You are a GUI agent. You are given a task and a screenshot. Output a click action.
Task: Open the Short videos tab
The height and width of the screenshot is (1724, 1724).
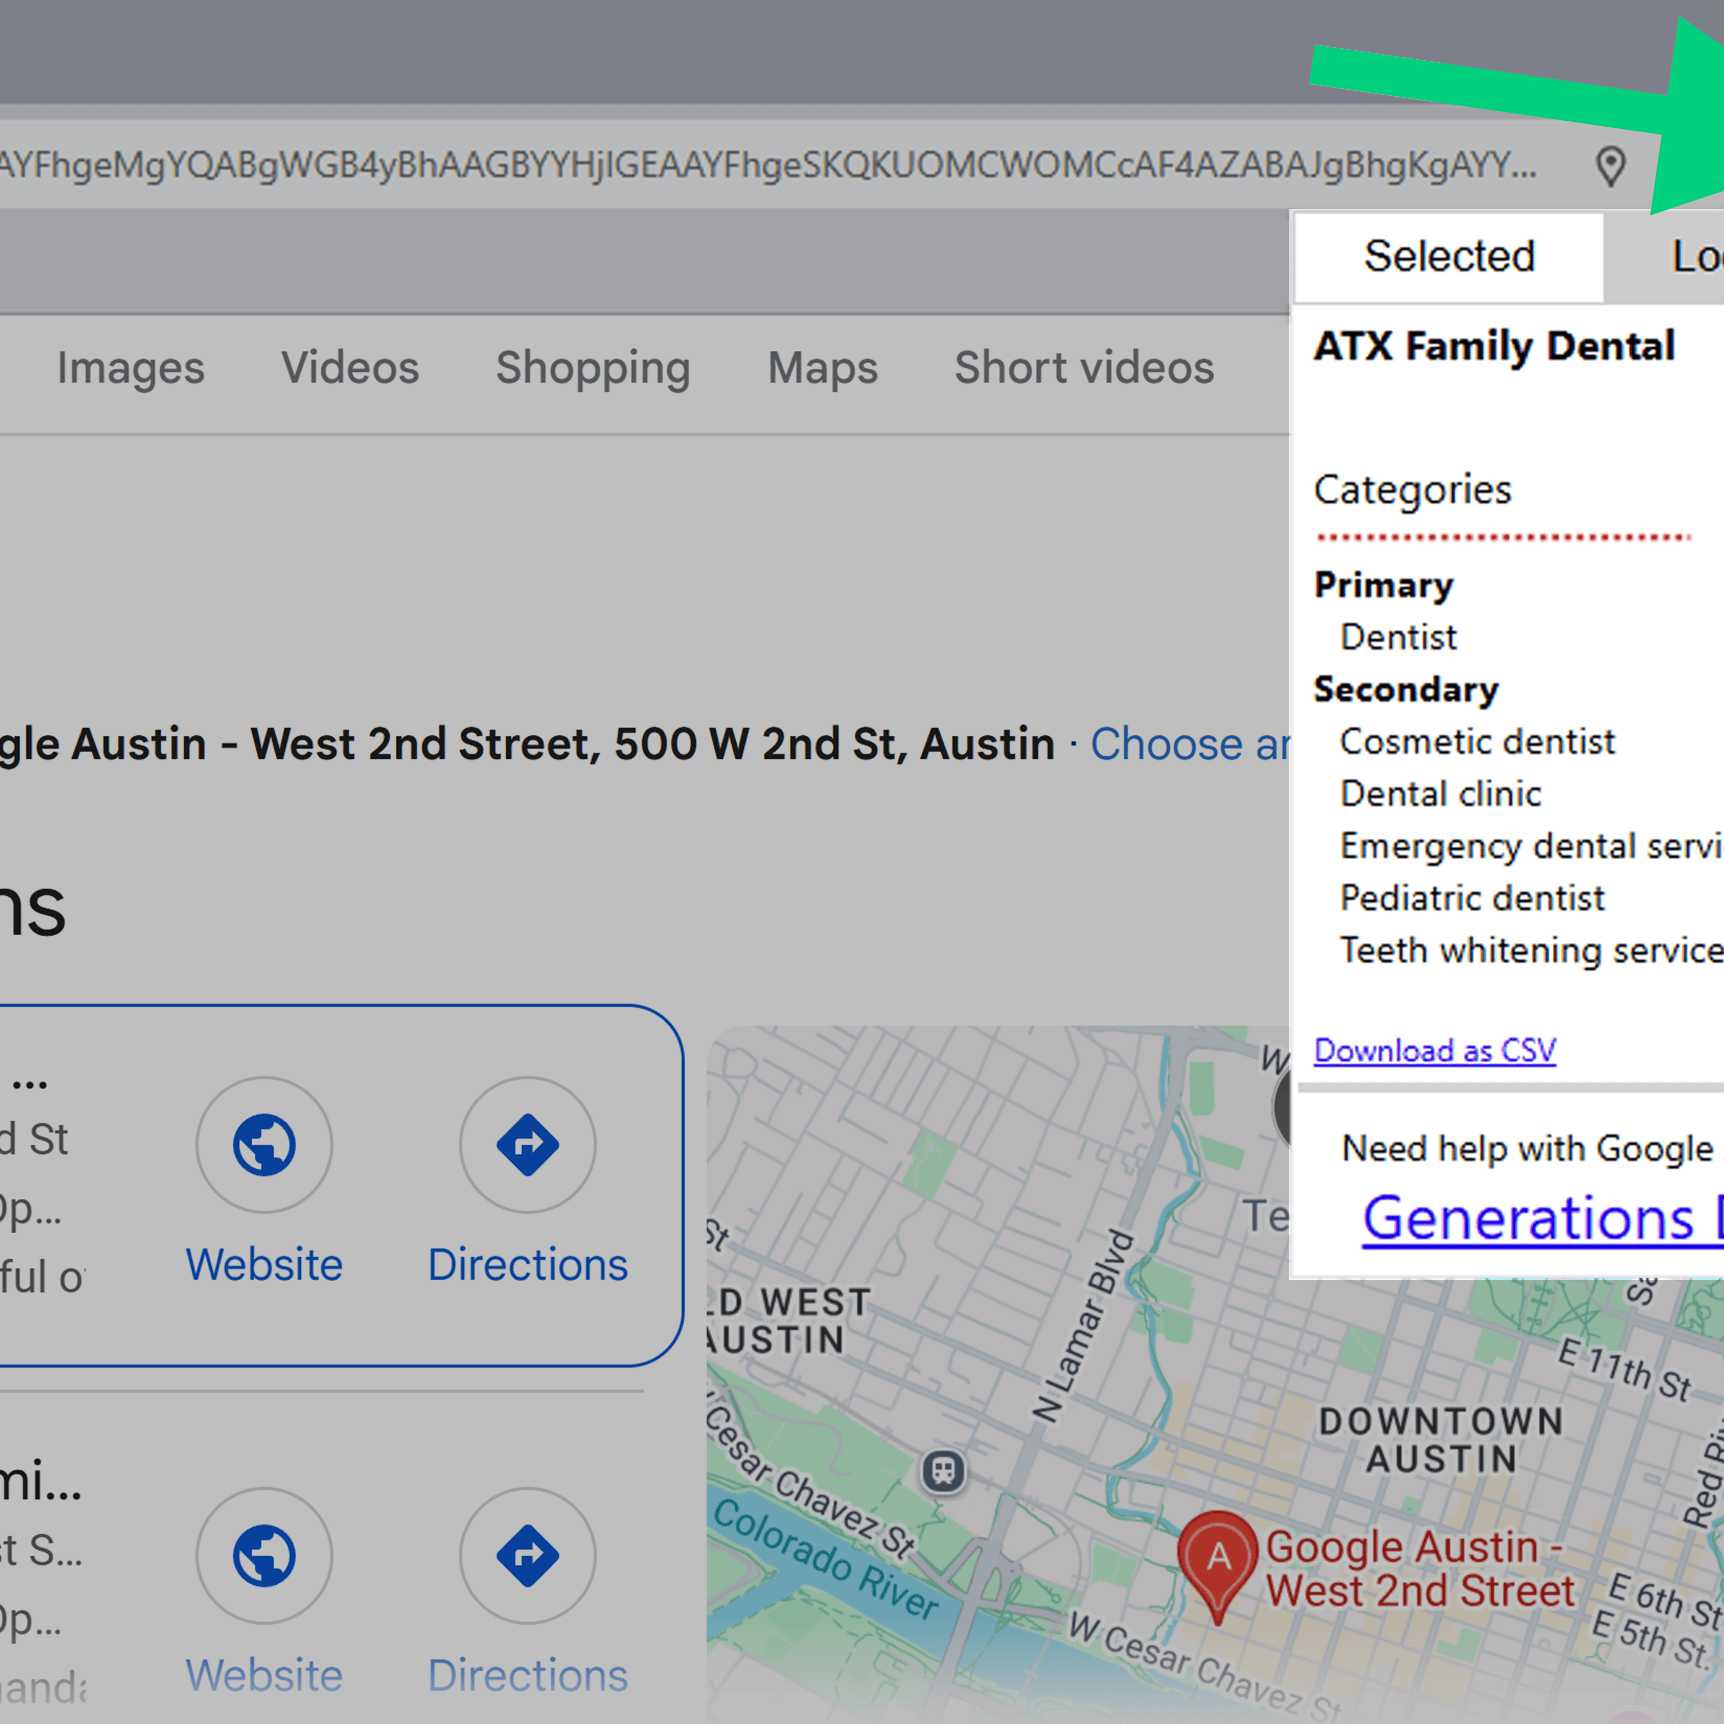1084,368
